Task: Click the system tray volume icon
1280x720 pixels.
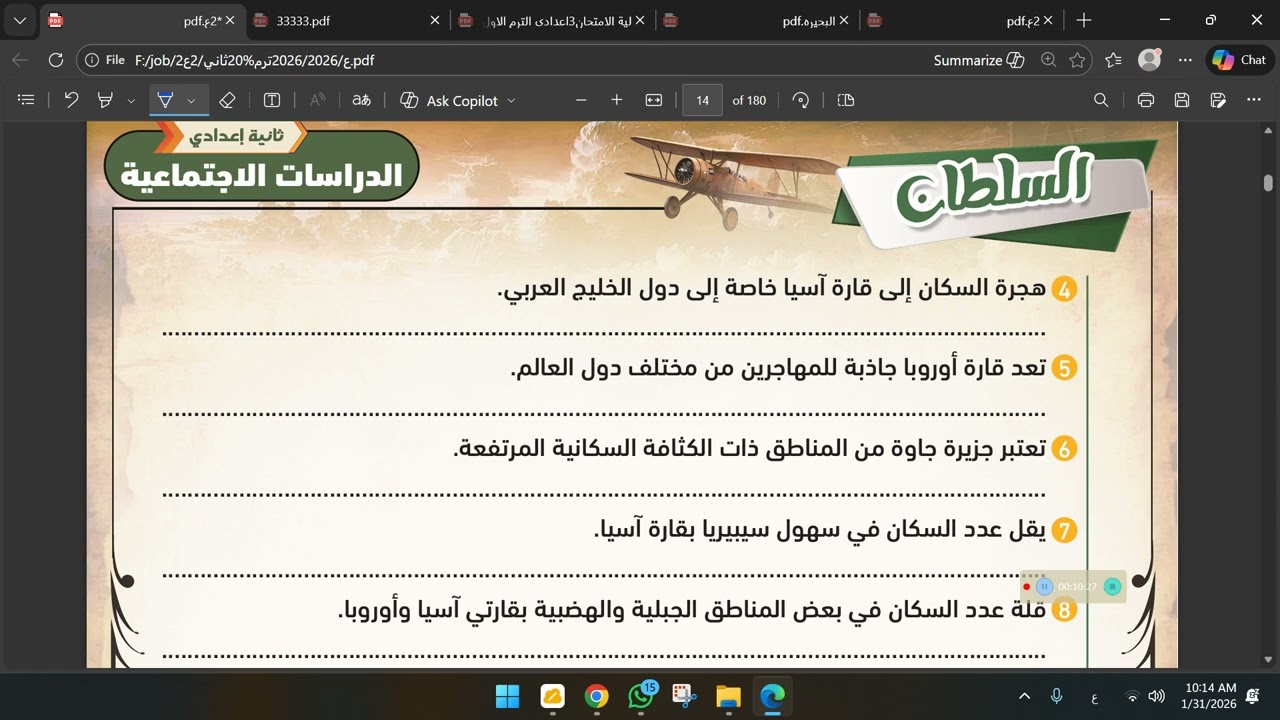Action: click(1157, 696)
